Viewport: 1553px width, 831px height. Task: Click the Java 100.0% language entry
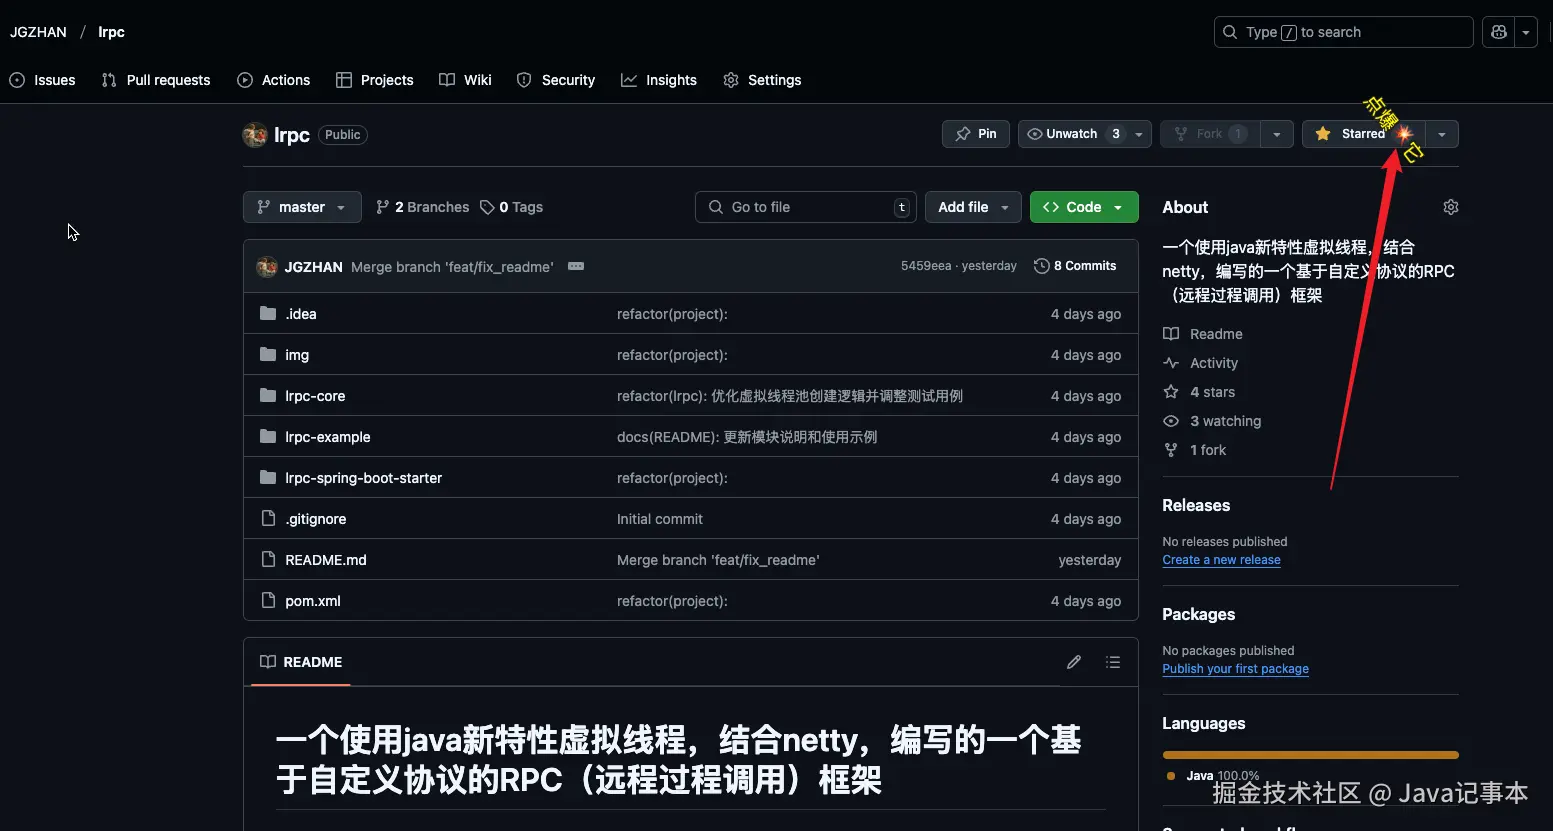(1213, 776)
